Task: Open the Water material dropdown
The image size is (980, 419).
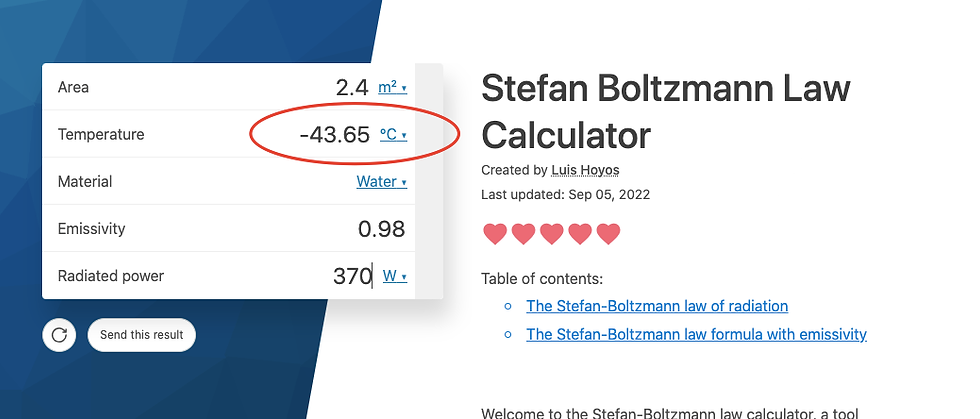Action: click(x=382, y=182)
